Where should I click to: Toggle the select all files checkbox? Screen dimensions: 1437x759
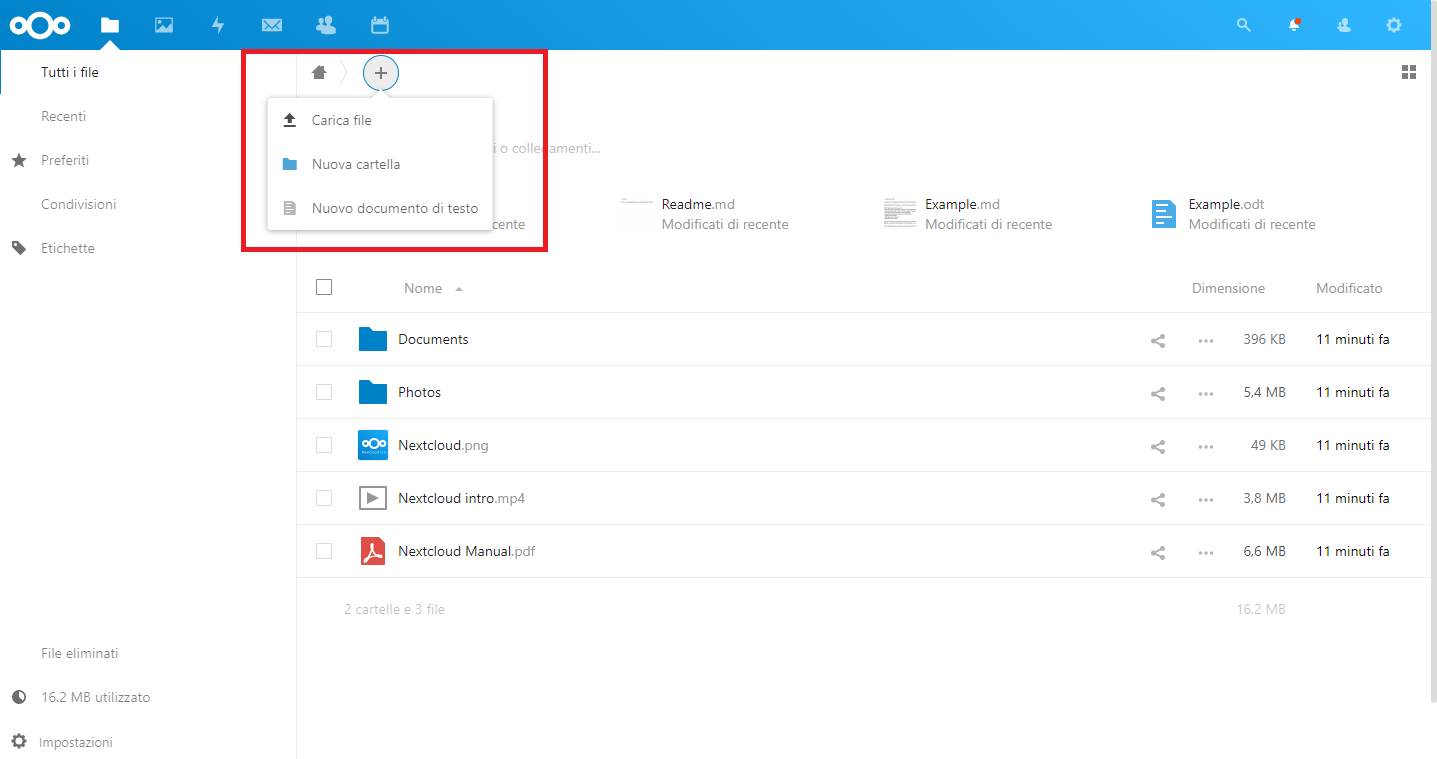click(x=324, y=287)
